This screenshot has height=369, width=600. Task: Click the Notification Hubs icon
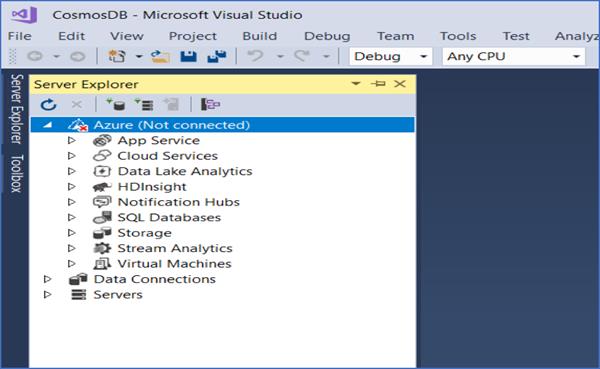(102, 202)
